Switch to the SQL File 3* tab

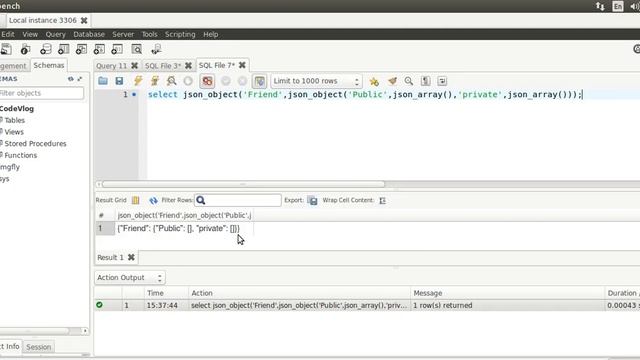coord(162,66)
